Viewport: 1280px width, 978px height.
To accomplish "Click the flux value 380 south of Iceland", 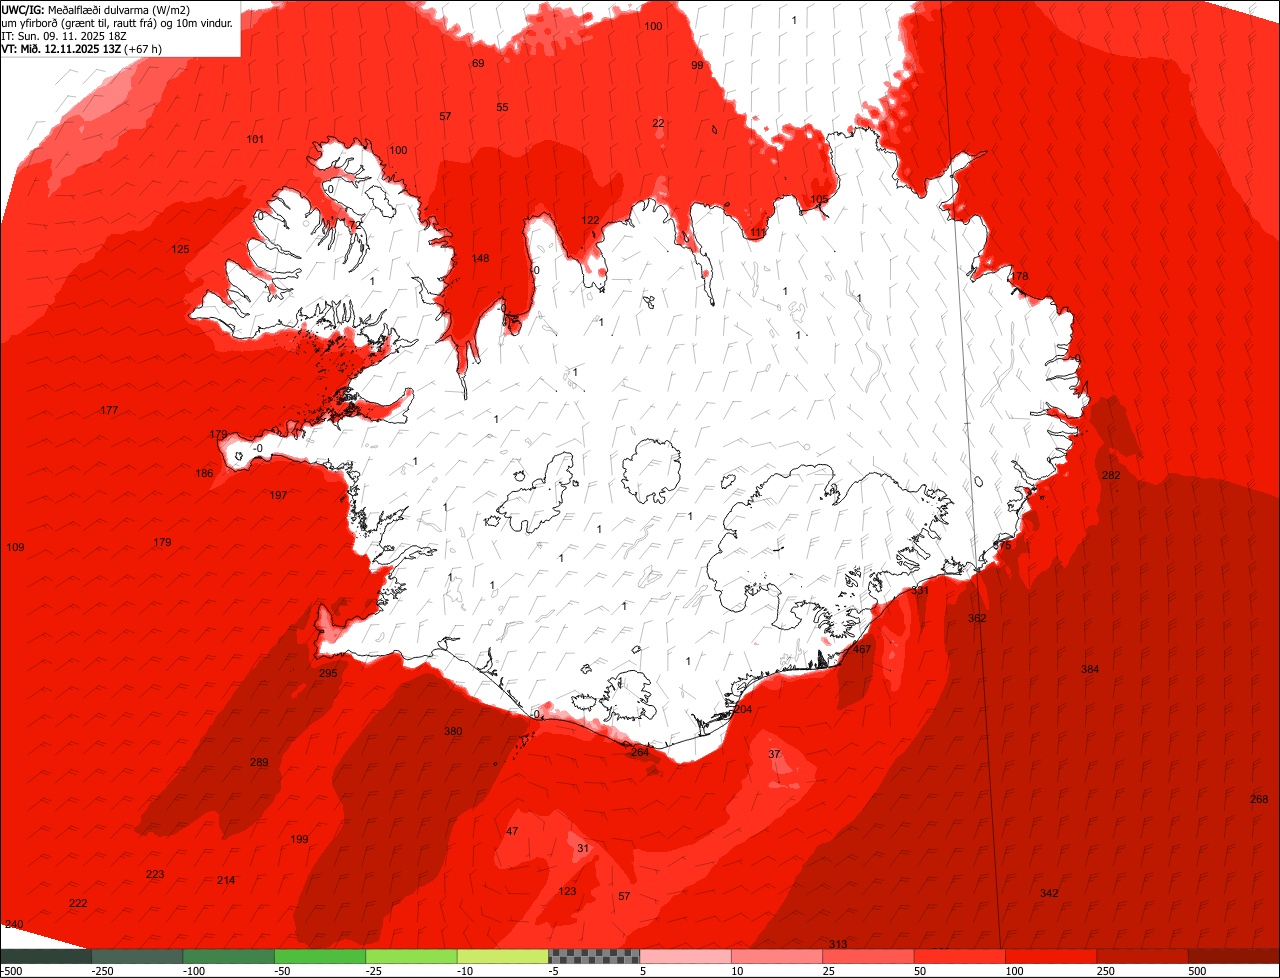I will coord(453,731).
